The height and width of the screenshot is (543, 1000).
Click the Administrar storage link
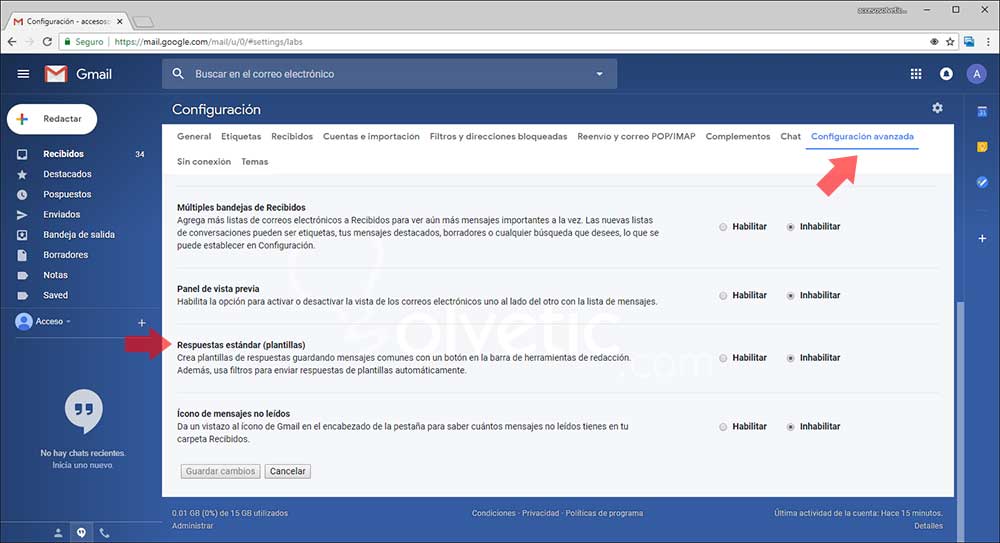[x=193, y=526]
